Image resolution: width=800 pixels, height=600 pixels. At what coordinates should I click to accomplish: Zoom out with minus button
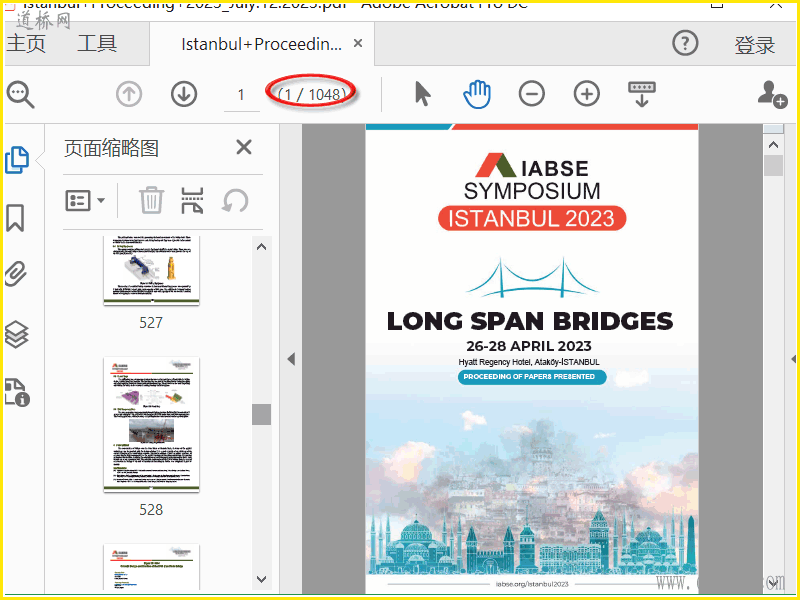[x=532, y=94]
